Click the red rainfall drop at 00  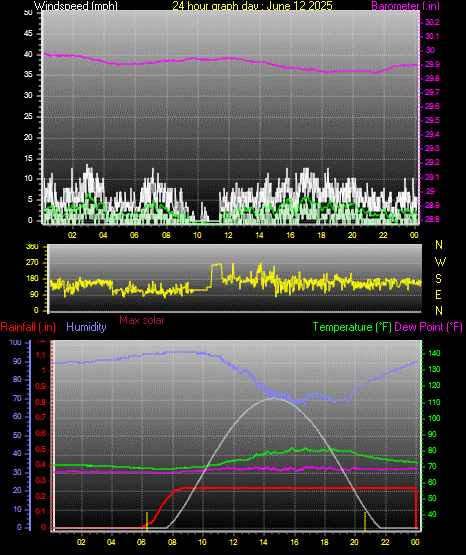point(416,508)
